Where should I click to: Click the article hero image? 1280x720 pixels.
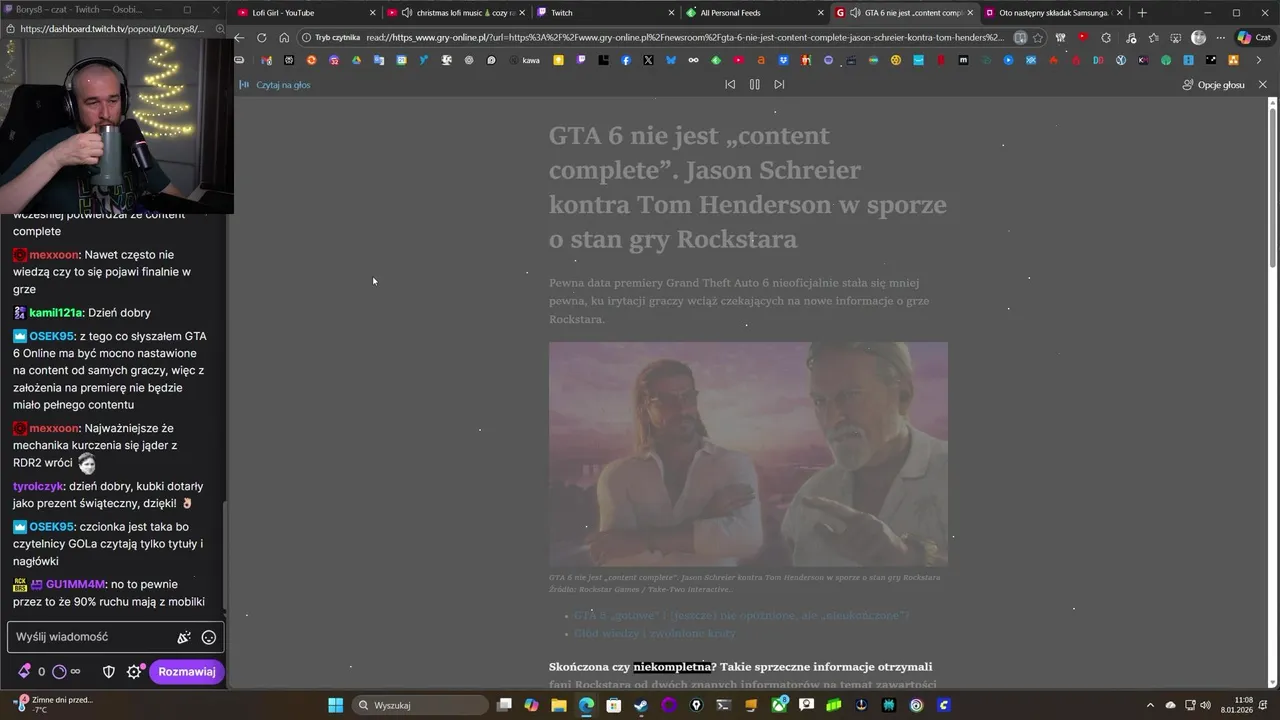(x=748, y=454)
